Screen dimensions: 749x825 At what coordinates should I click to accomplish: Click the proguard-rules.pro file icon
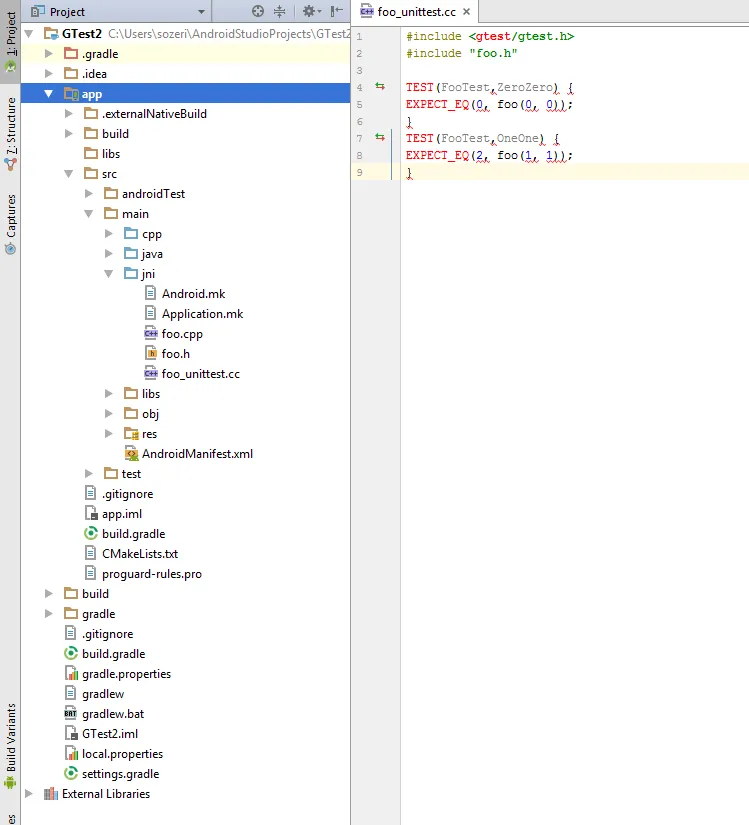[x=91, y=573]
